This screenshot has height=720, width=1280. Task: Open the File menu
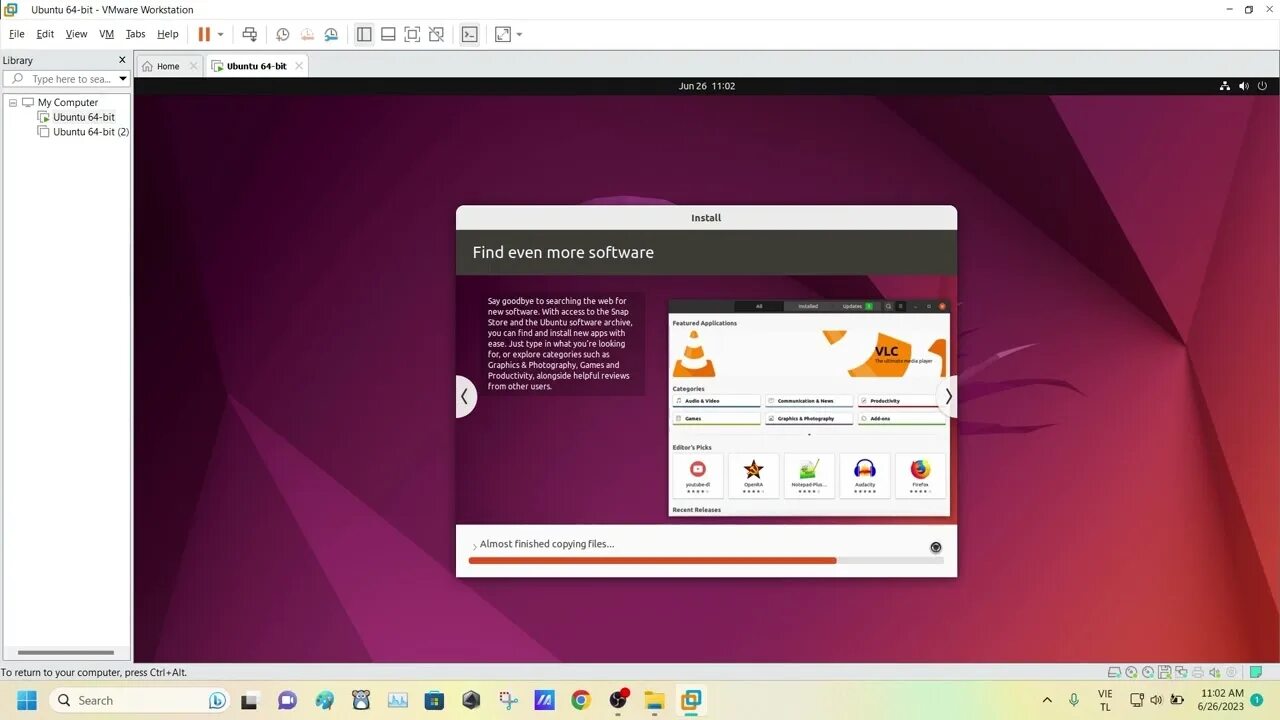tap(17, 34)
